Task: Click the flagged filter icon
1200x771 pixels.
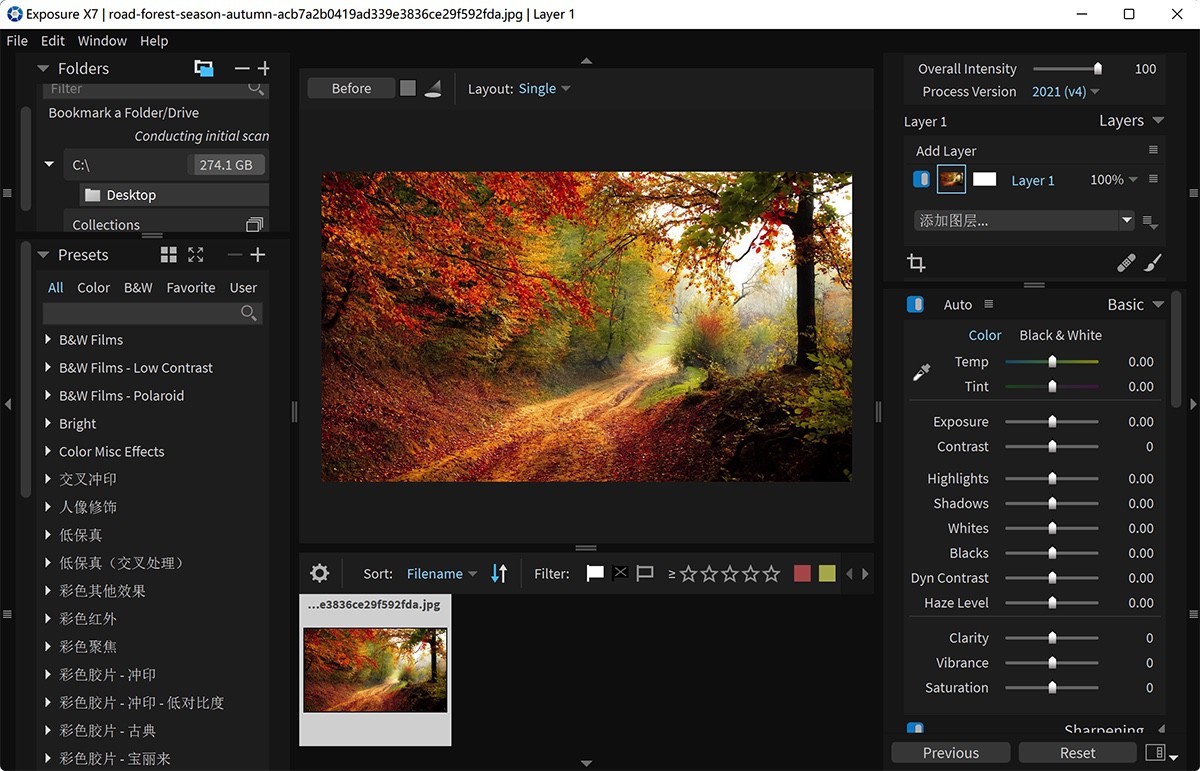Action: click(595, 573)
